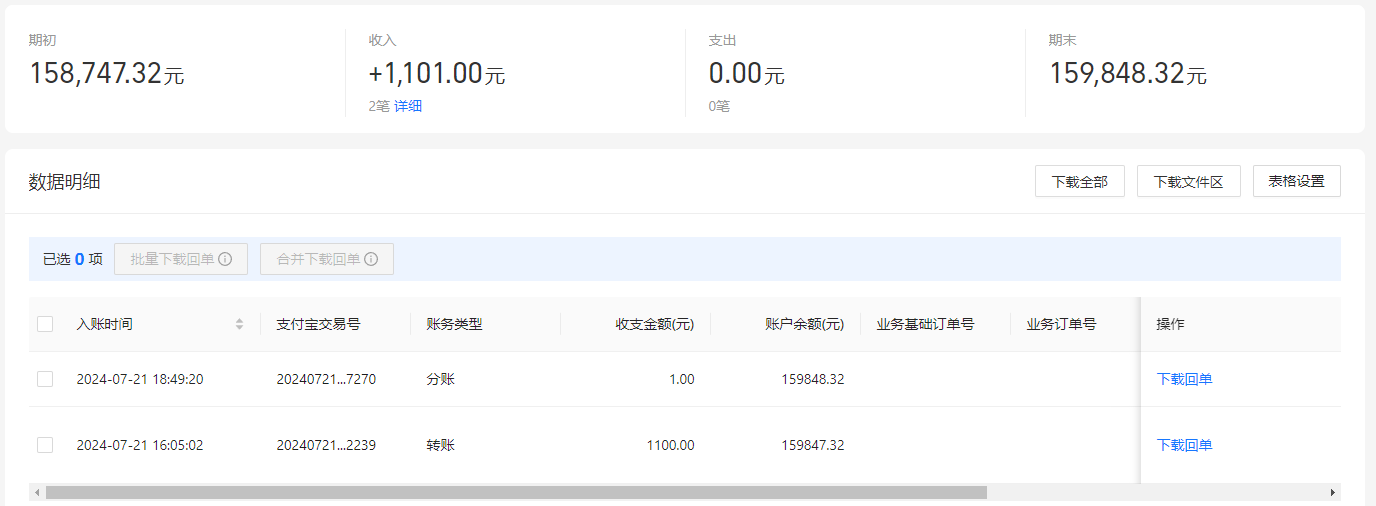
Task: Click the balance 159847.32 cell
Action: click(x=813, y=445)
